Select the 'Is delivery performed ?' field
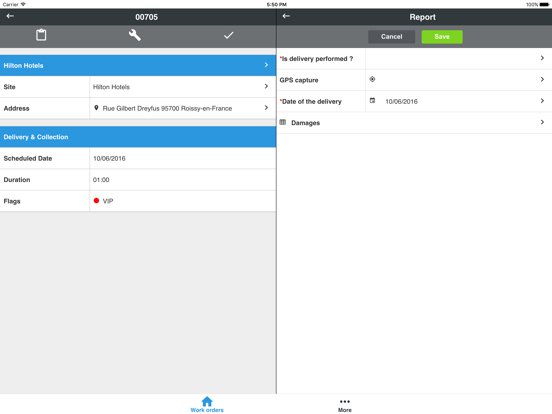This screenshot has width=552, height=414. [415, 58]
